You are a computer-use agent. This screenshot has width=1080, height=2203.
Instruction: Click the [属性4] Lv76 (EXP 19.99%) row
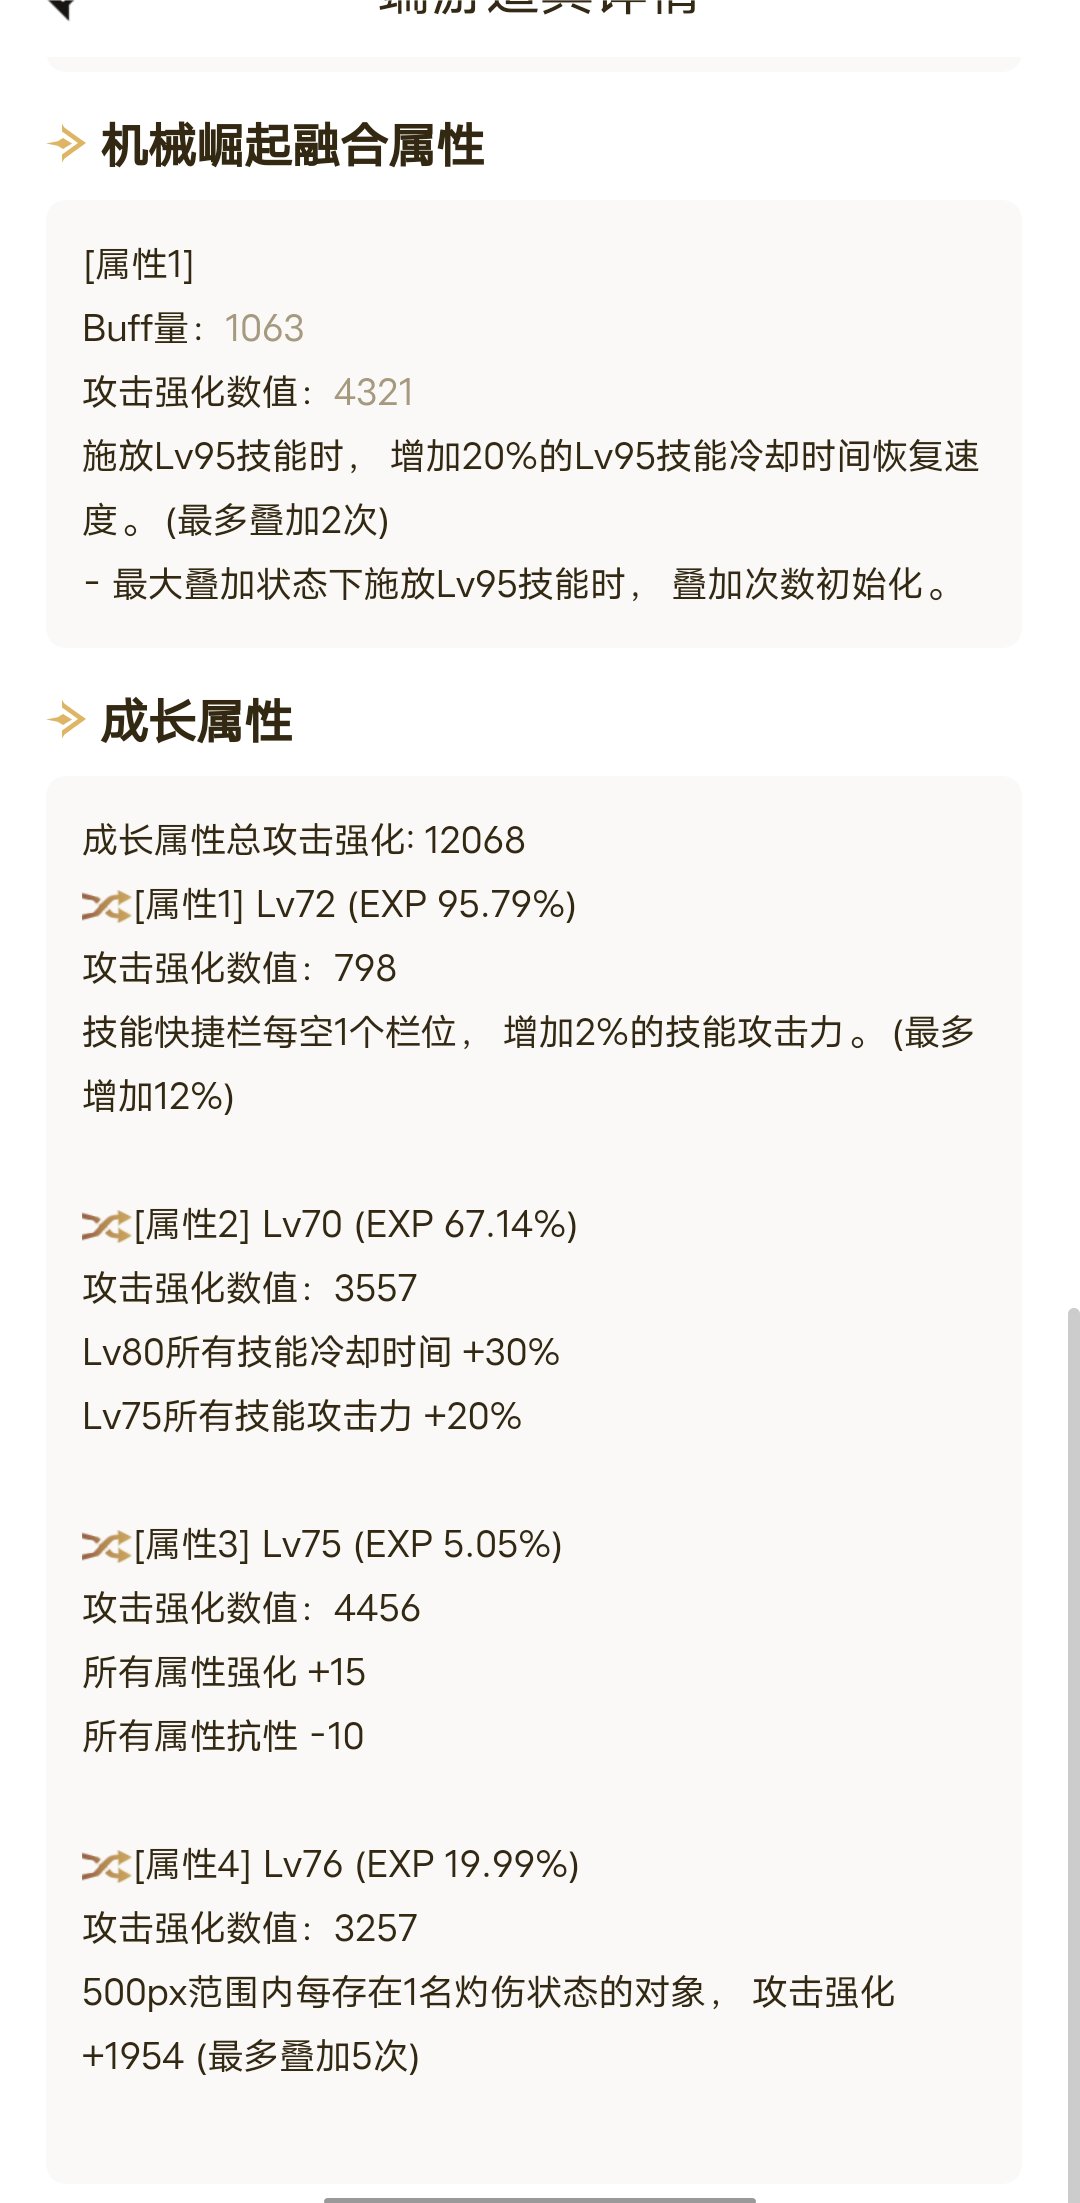tap(331, 1865)
